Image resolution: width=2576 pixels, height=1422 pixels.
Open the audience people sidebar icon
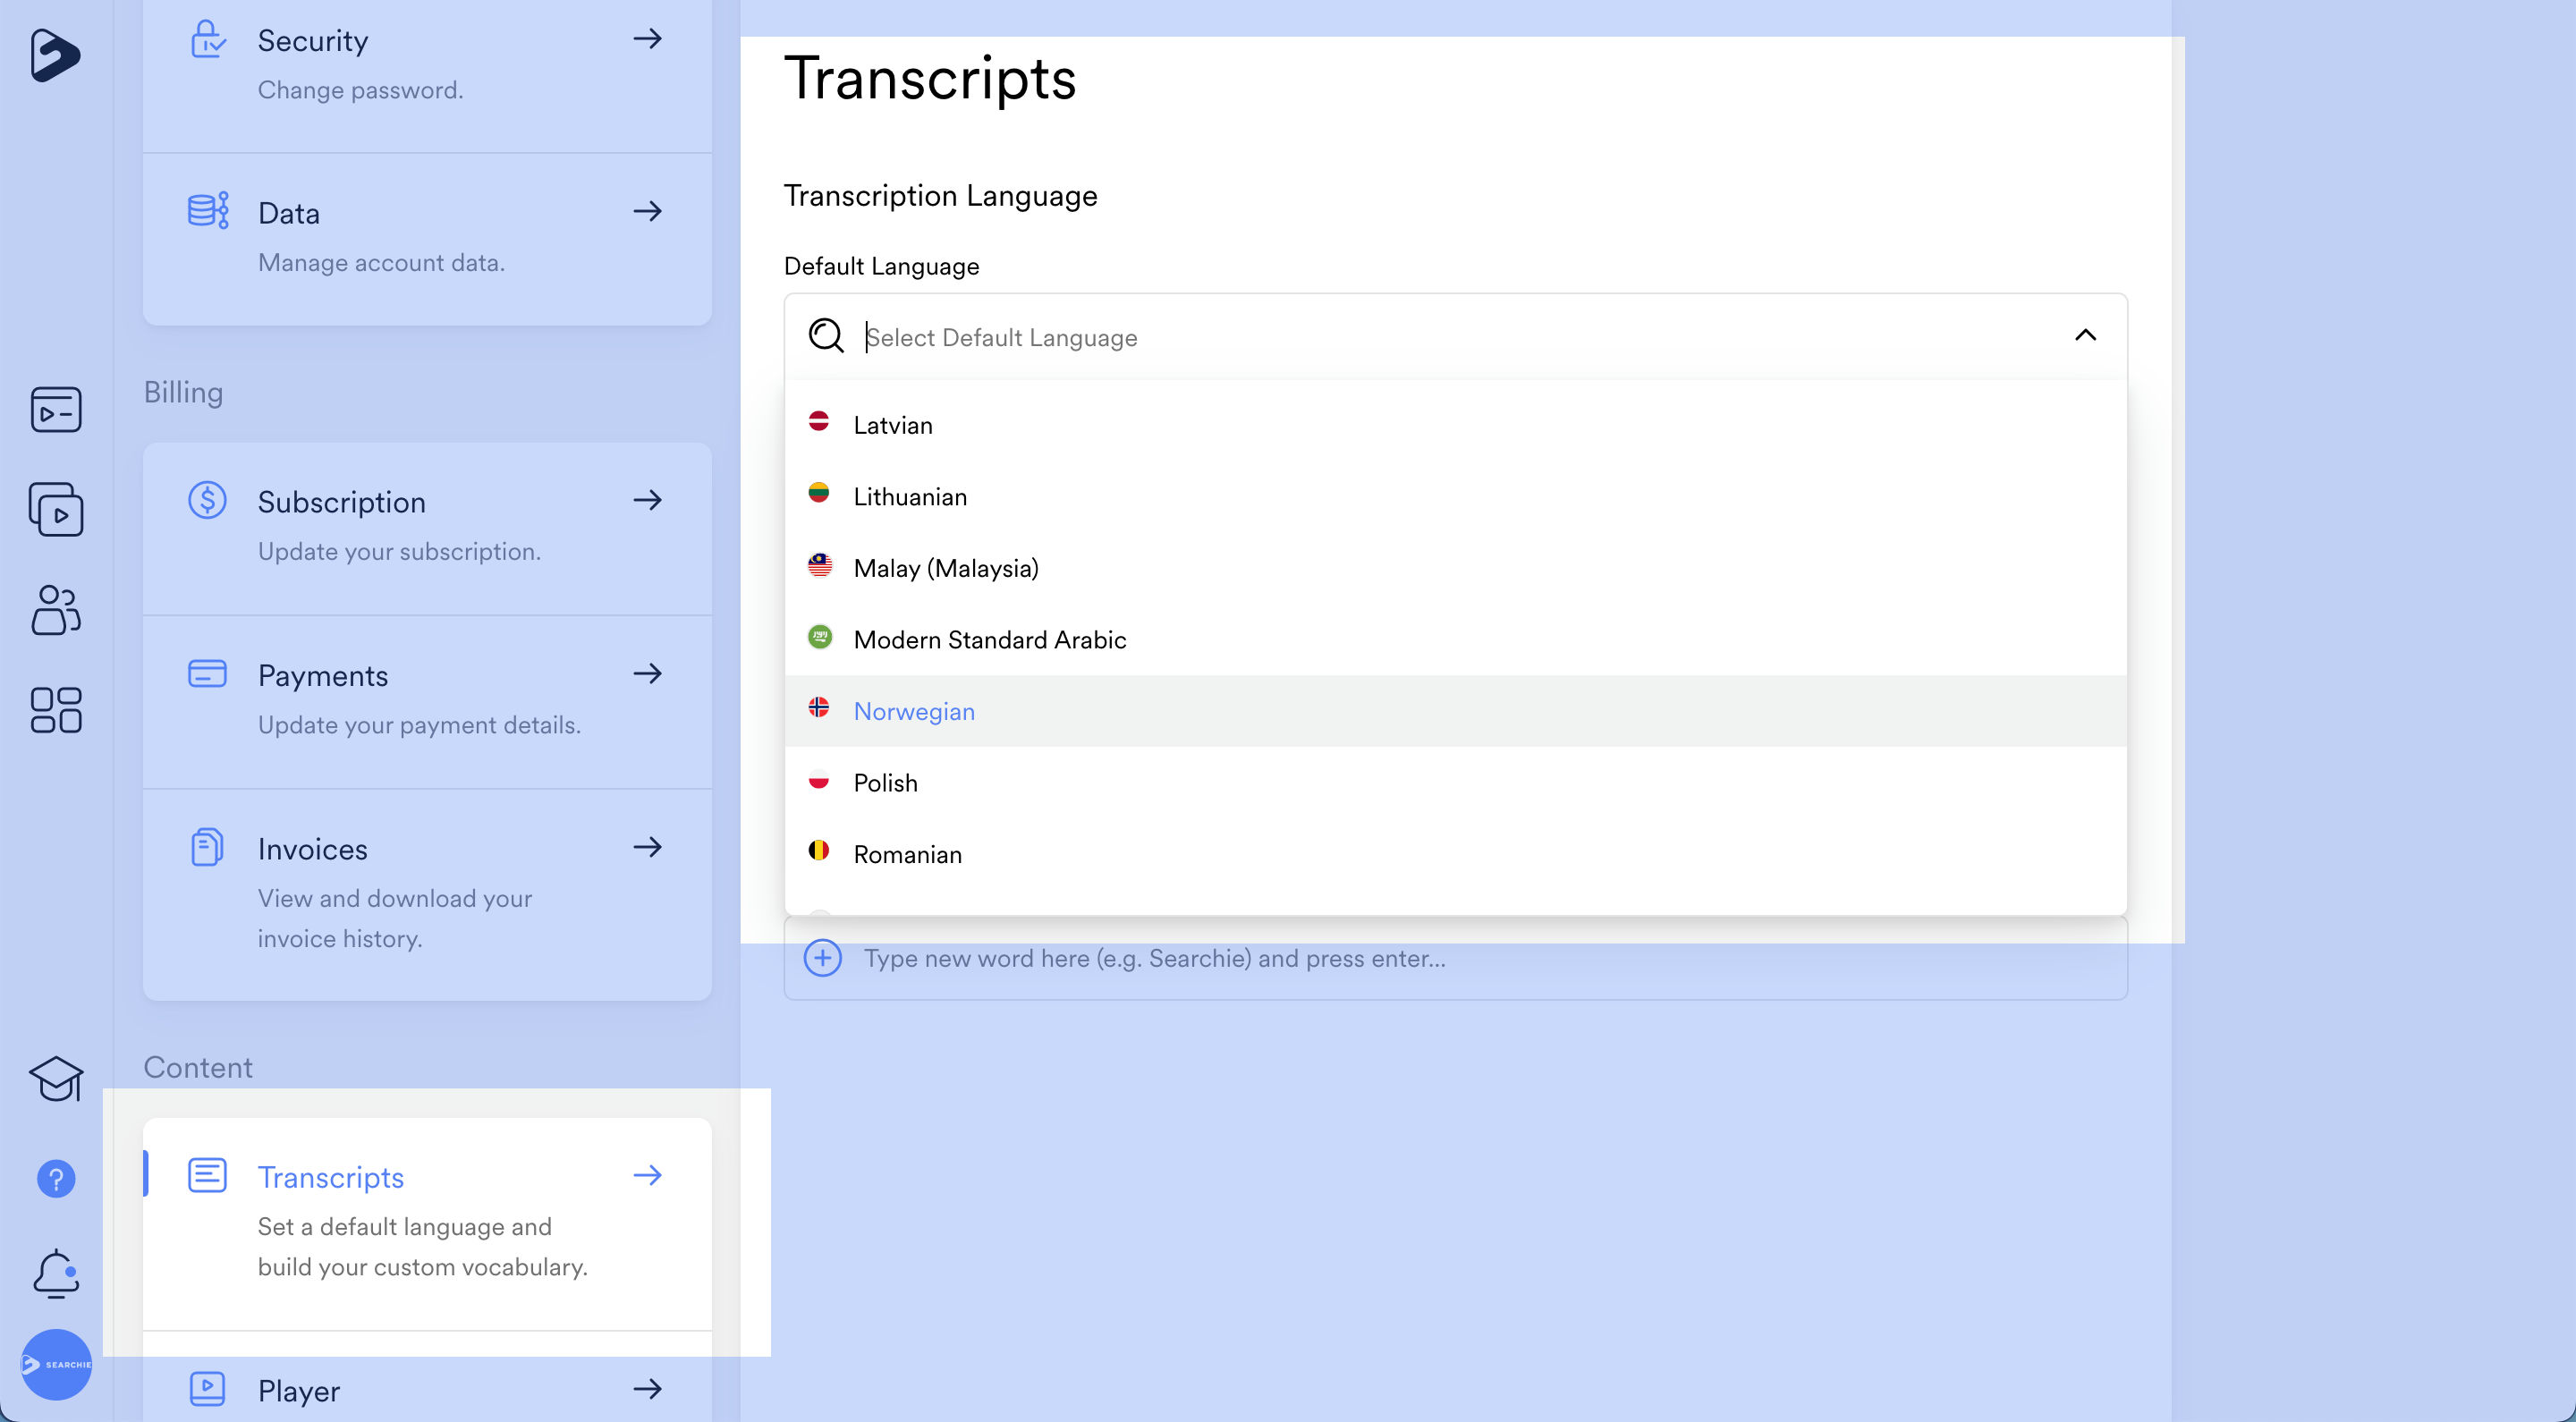(x=56, y=610)
